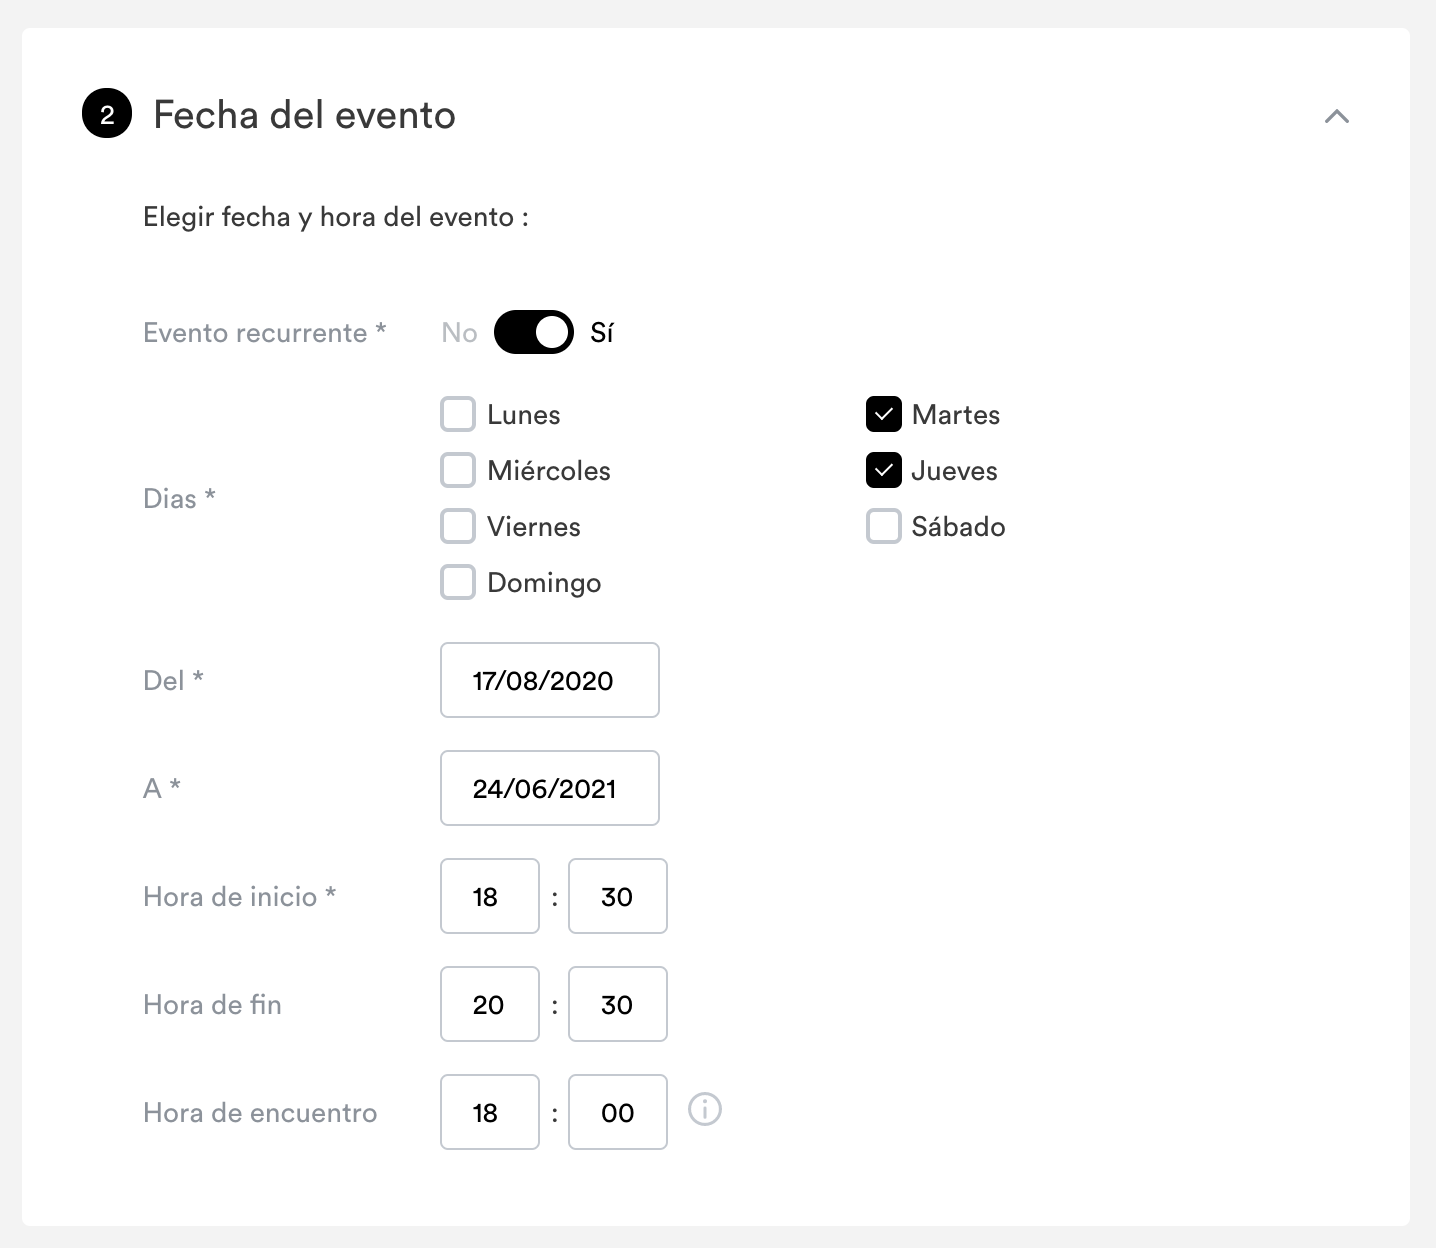Select the Hora de fin minutes field
1436x1248 pixels.
[x=618, y=1004]
